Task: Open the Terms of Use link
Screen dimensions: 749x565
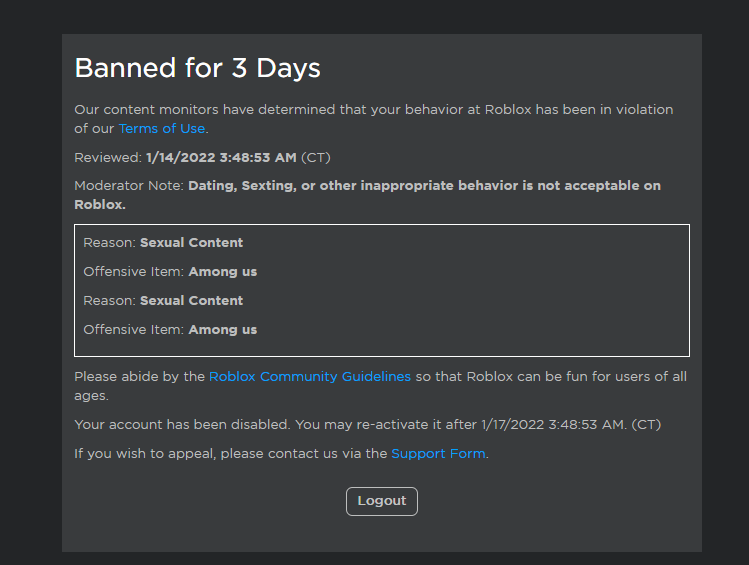Action: coord(162,129)
